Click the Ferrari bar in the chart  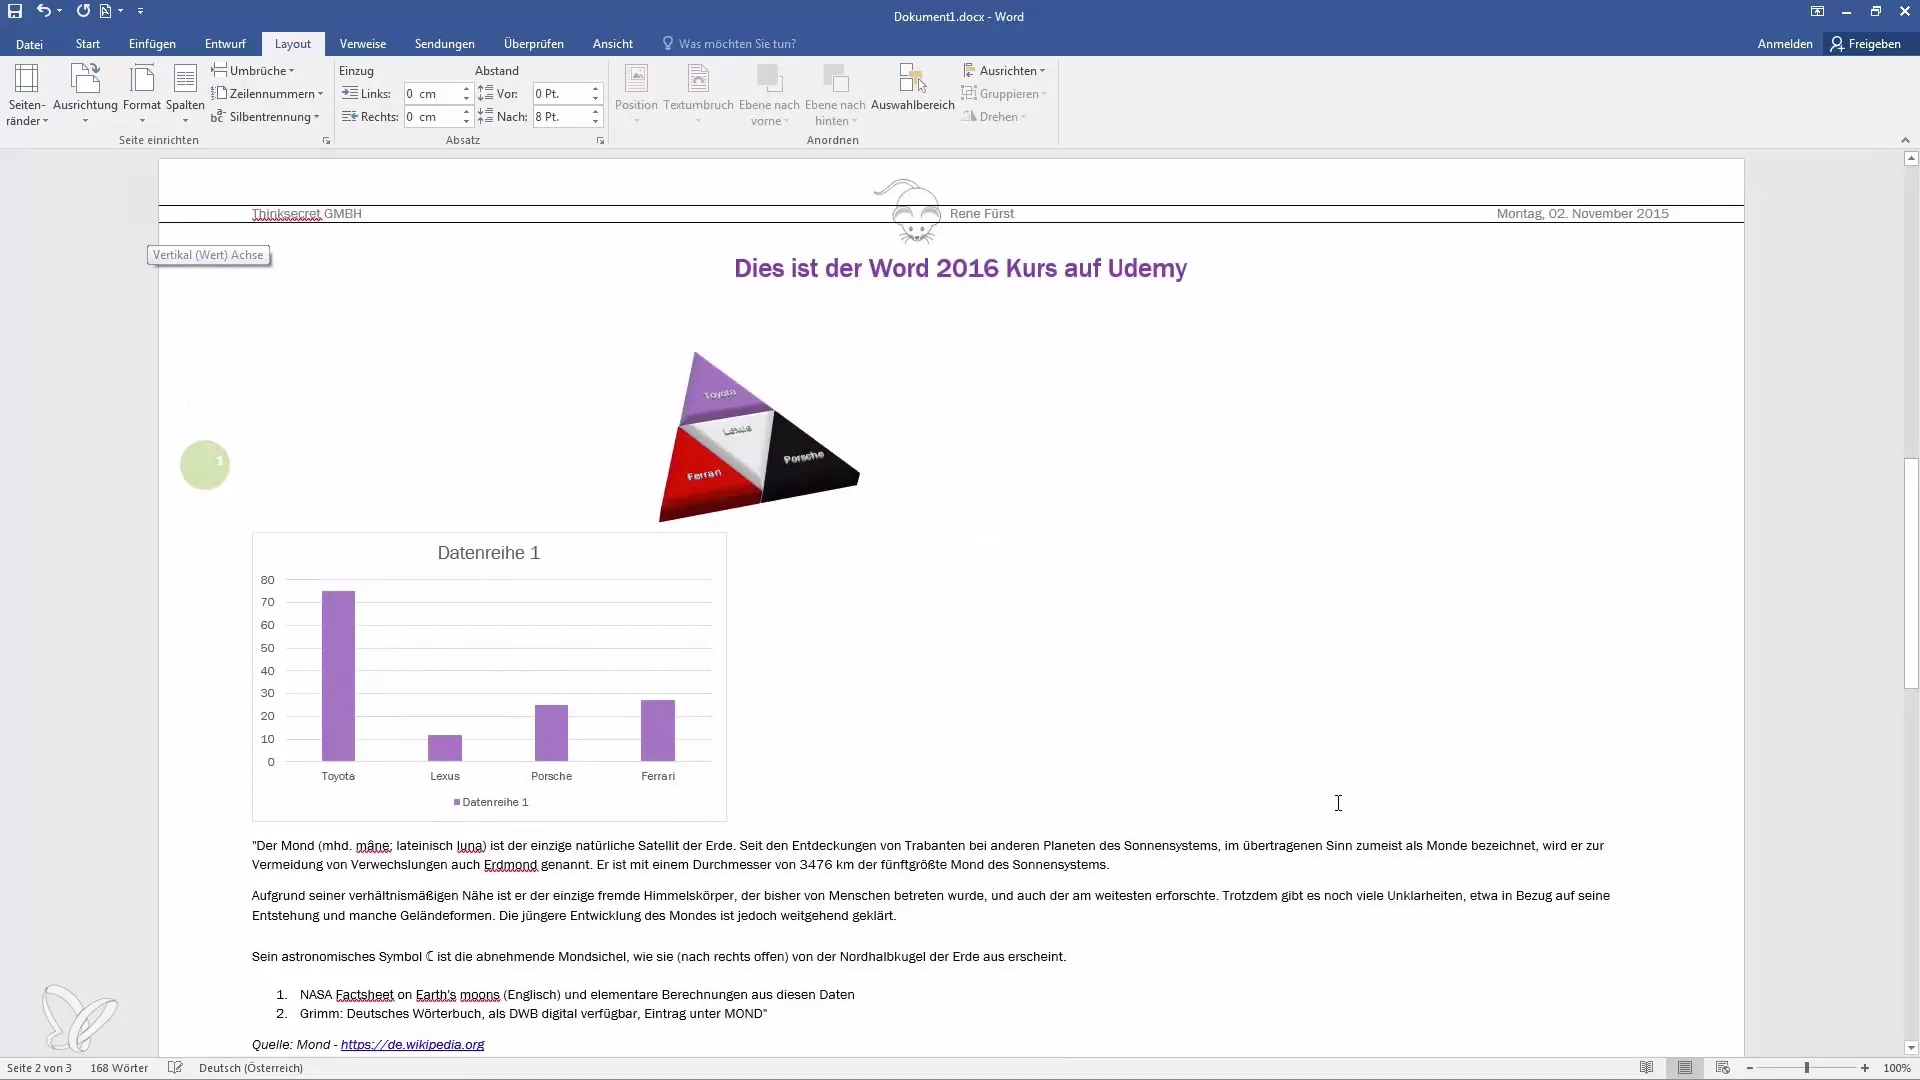[x=658, y=731]
